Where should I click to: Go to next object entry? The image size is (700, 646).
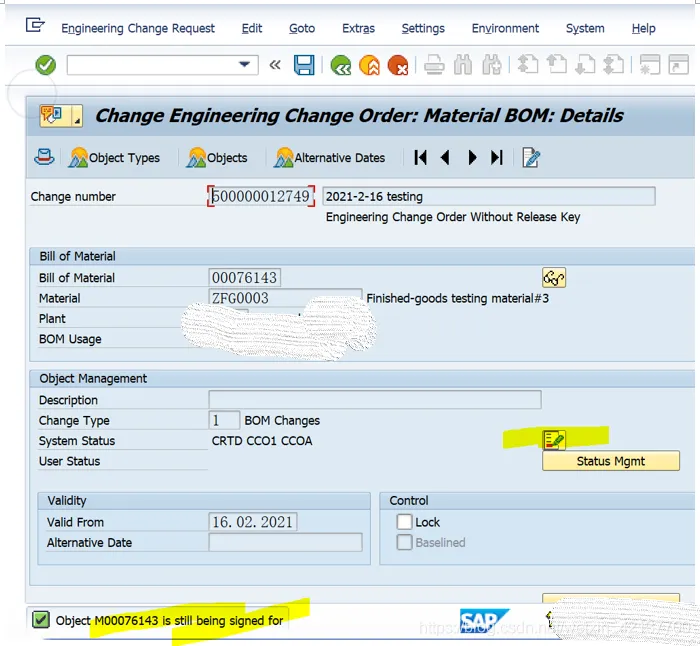pos(472,158)
